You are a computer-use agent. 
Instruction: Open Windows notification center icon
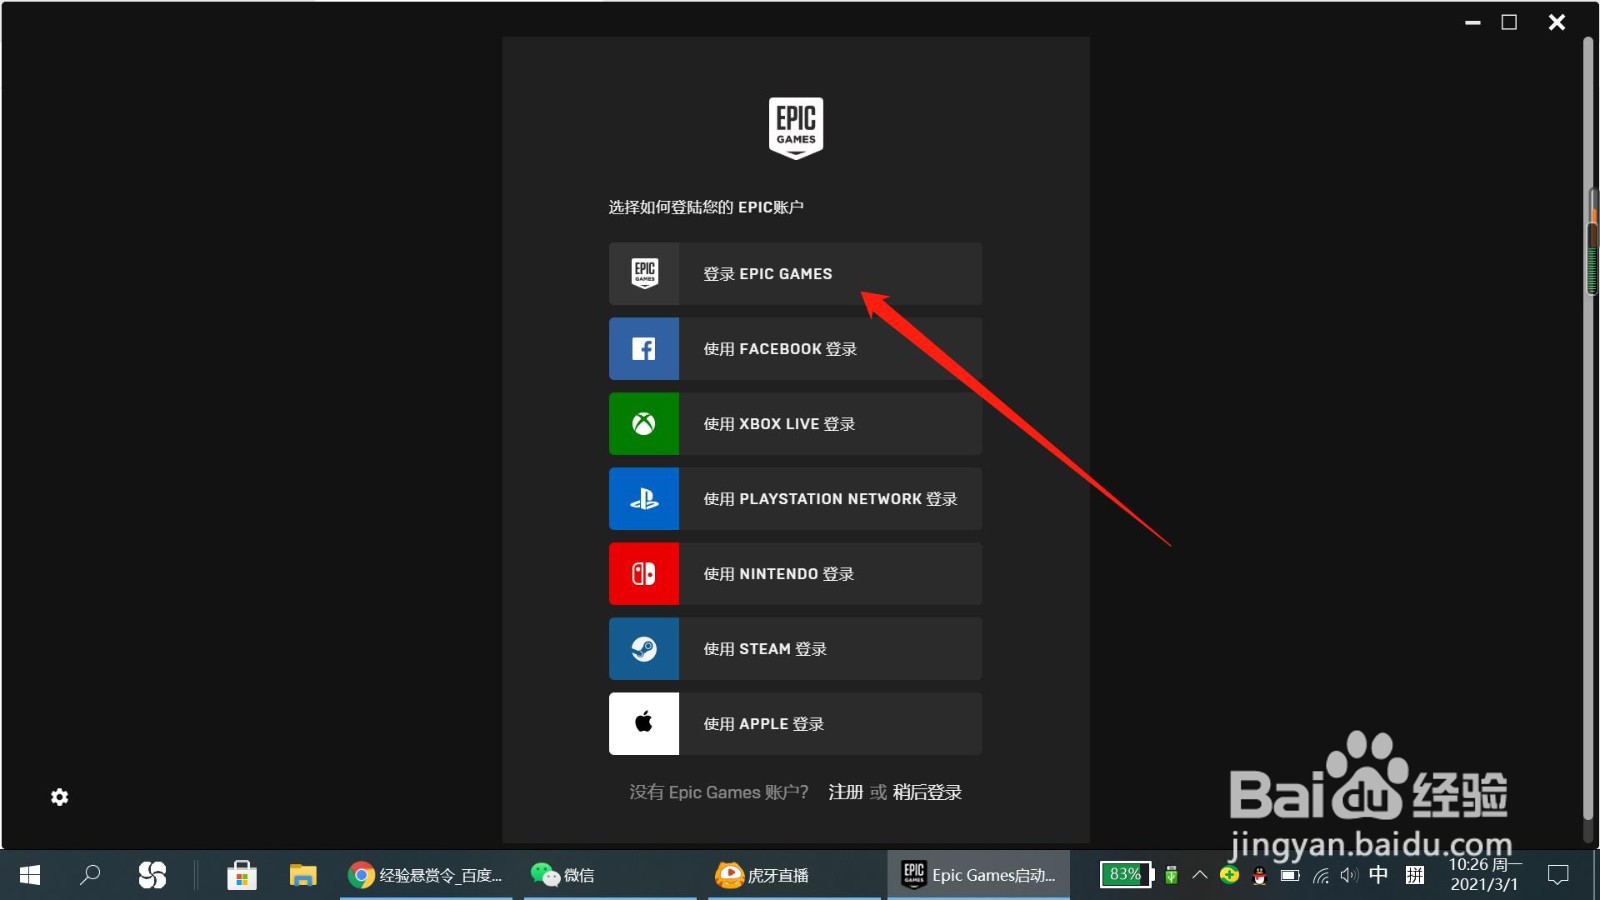pyautogui.click(x=1558, y=875)
